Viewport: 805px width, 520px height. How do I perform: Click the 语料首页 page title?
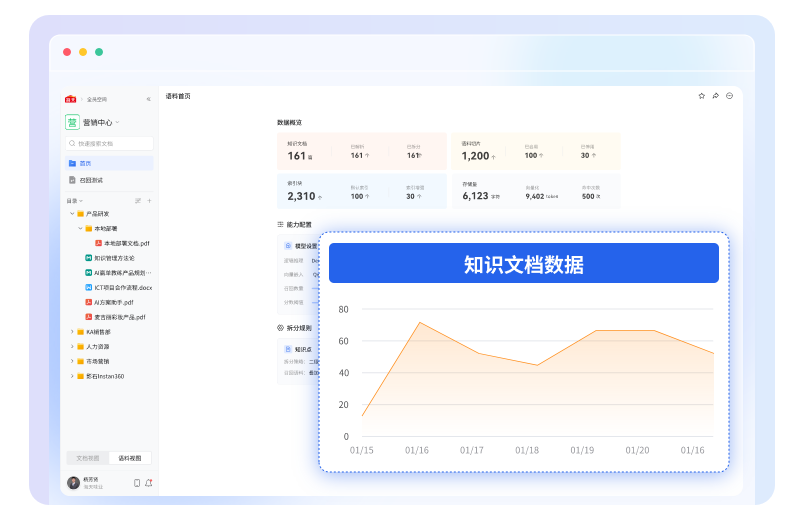pos(178,96)
